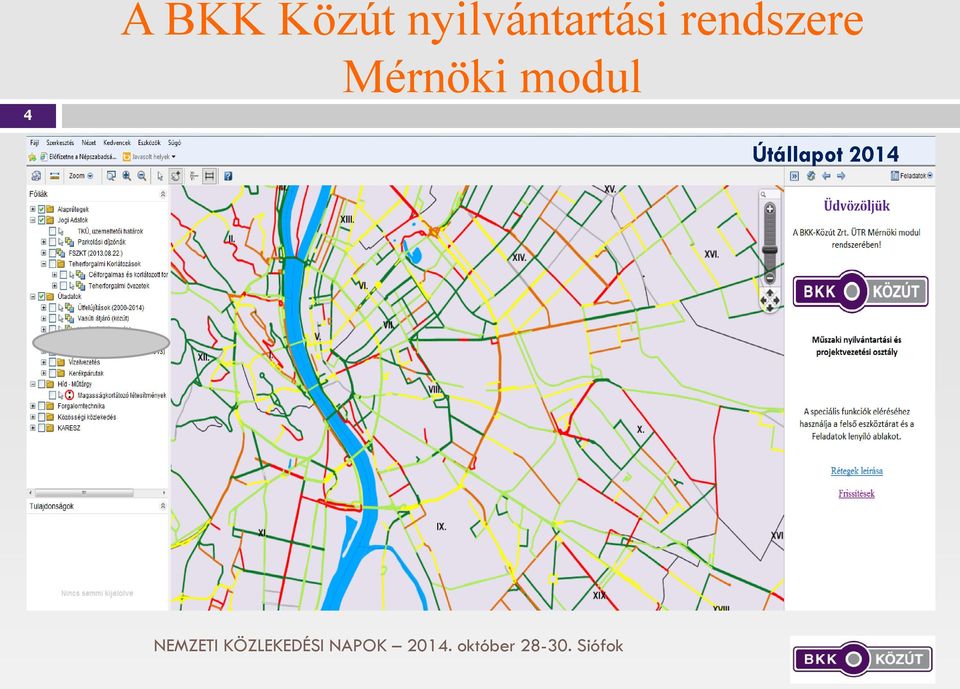Uncheck the Jogi Adatok checkbox
This screenshot has height=689, width=960.
tap(42, 220)
